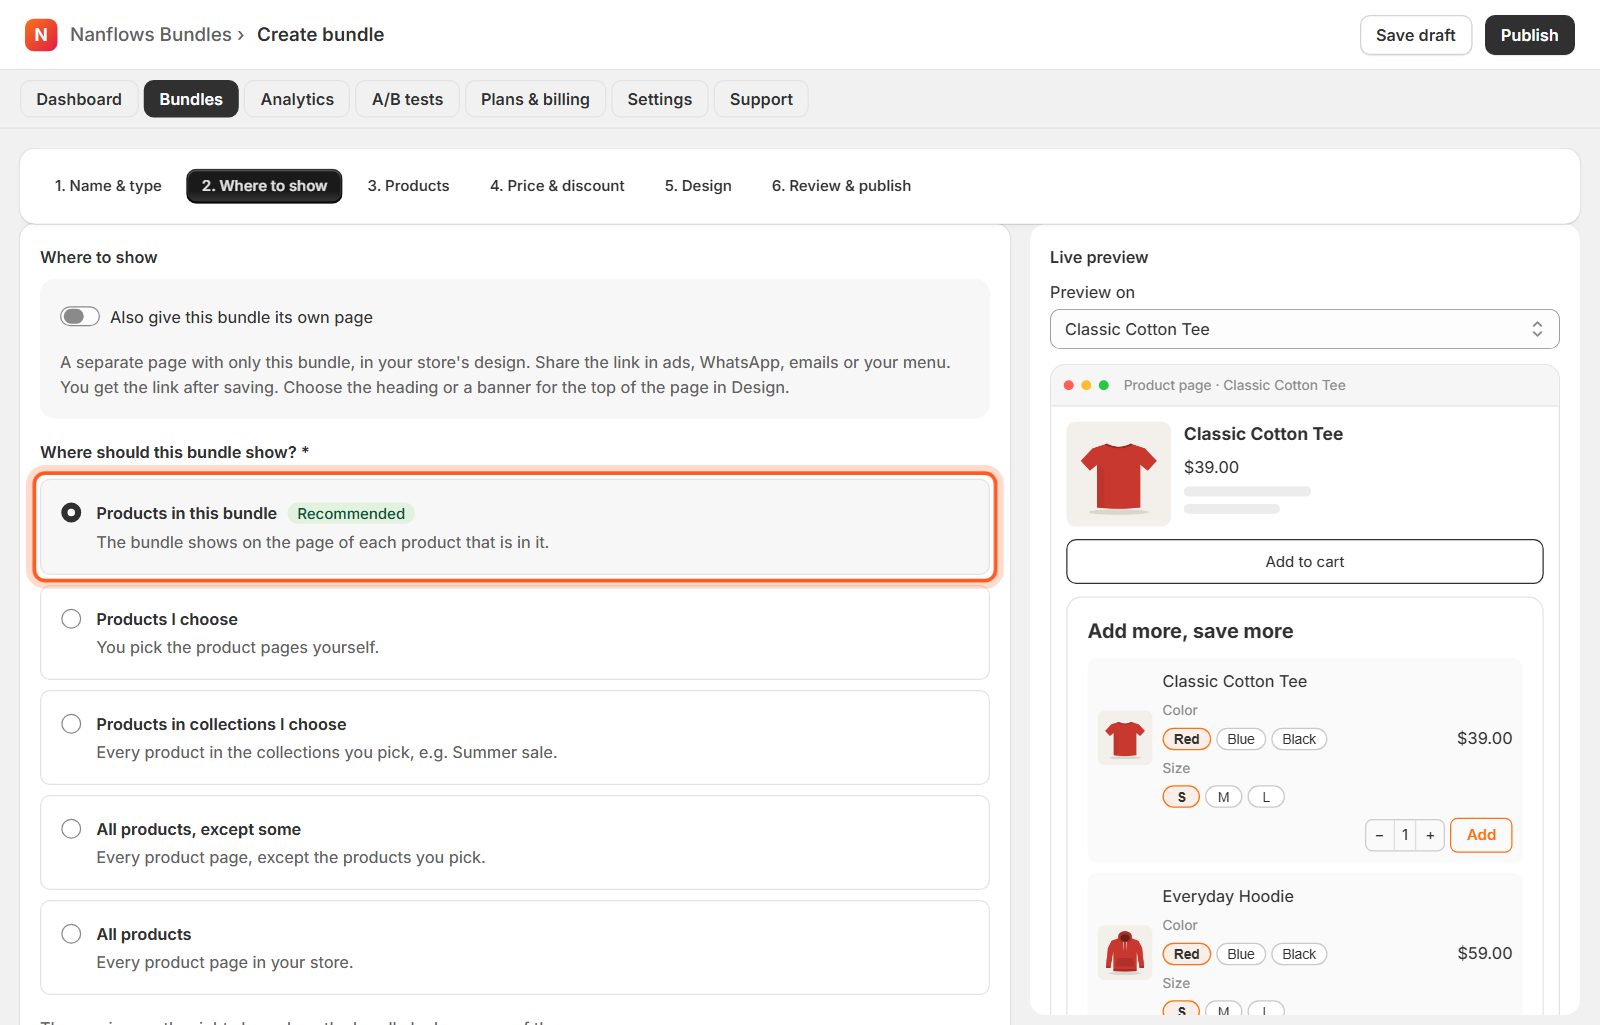Viewport: 1600px width, 1025px height.
Task: Open the Classic Cotton Tee product image
Action: 1118,474
